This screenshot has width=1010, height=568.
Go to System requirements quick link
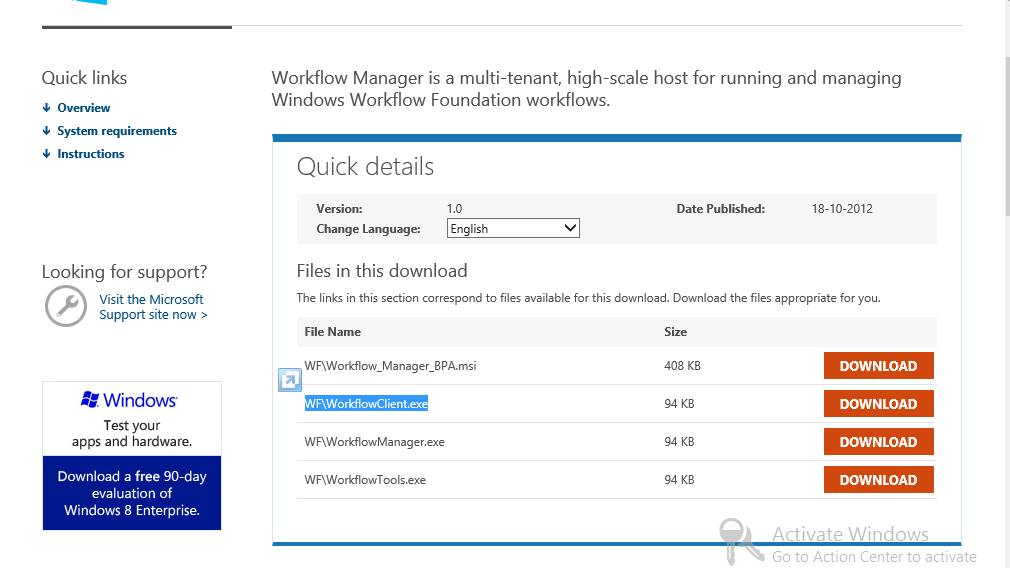point(117,131)
